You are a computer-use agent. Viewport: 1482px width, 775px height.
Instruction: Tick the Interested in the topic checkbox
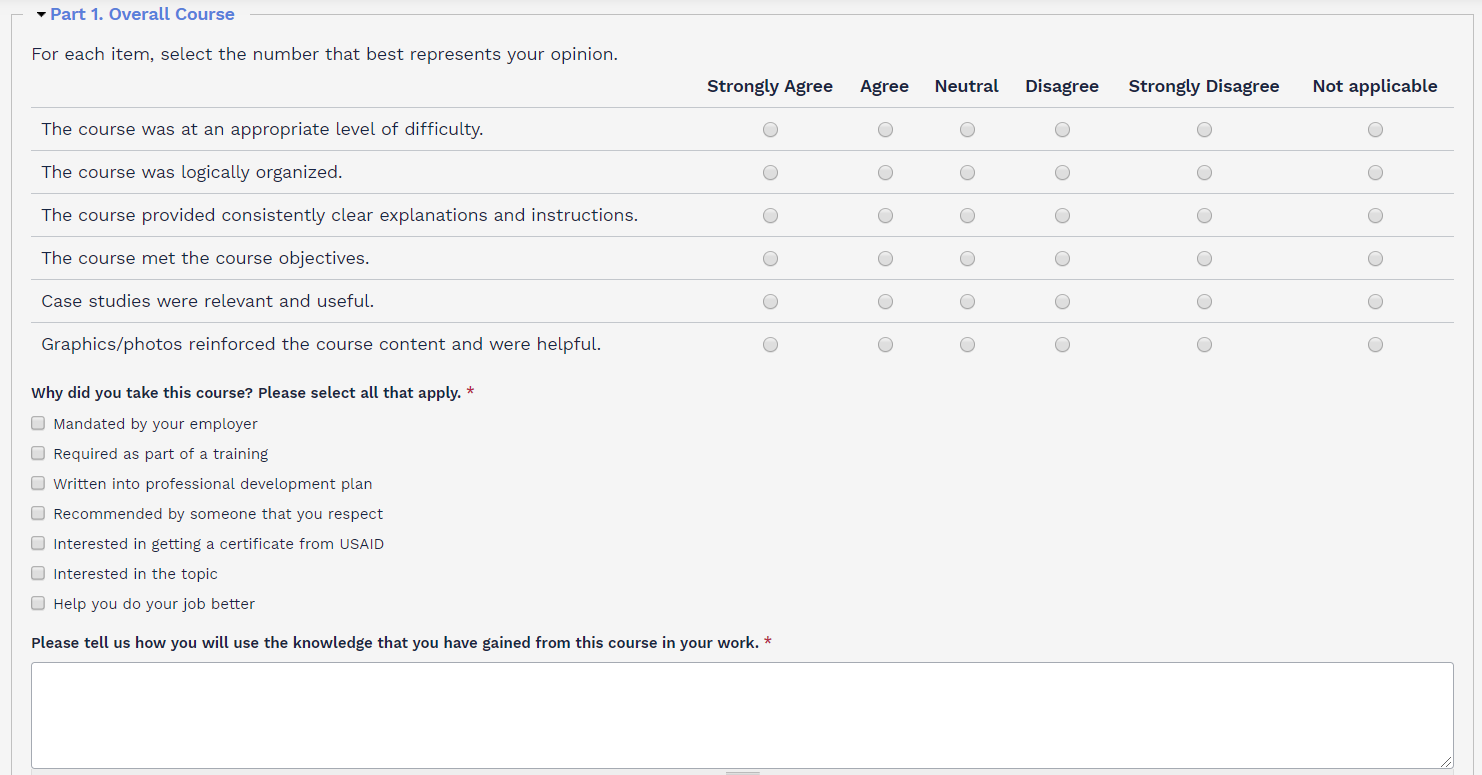pyautogui.click(x=38, y=573)
